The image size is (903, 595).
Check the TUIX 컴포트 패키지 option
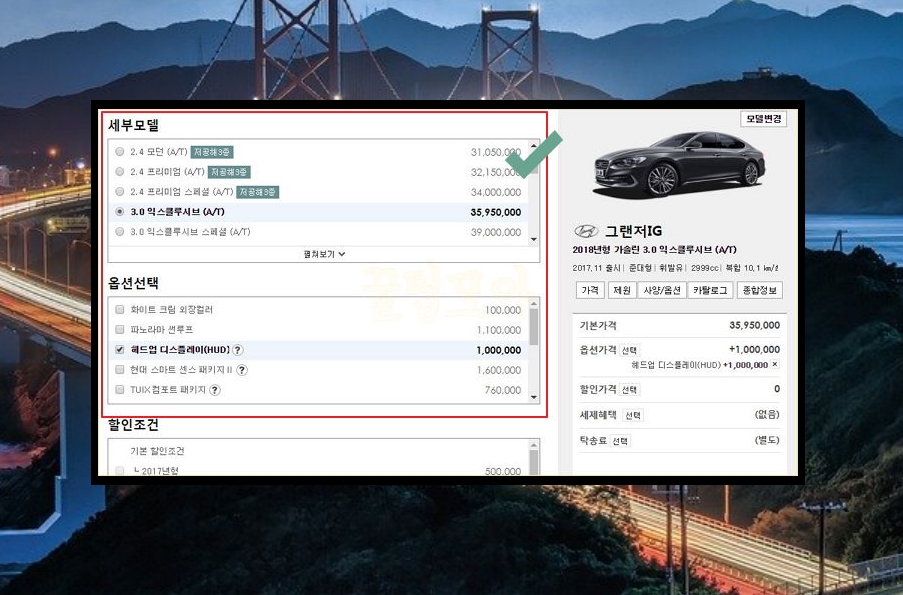point(120,389)
